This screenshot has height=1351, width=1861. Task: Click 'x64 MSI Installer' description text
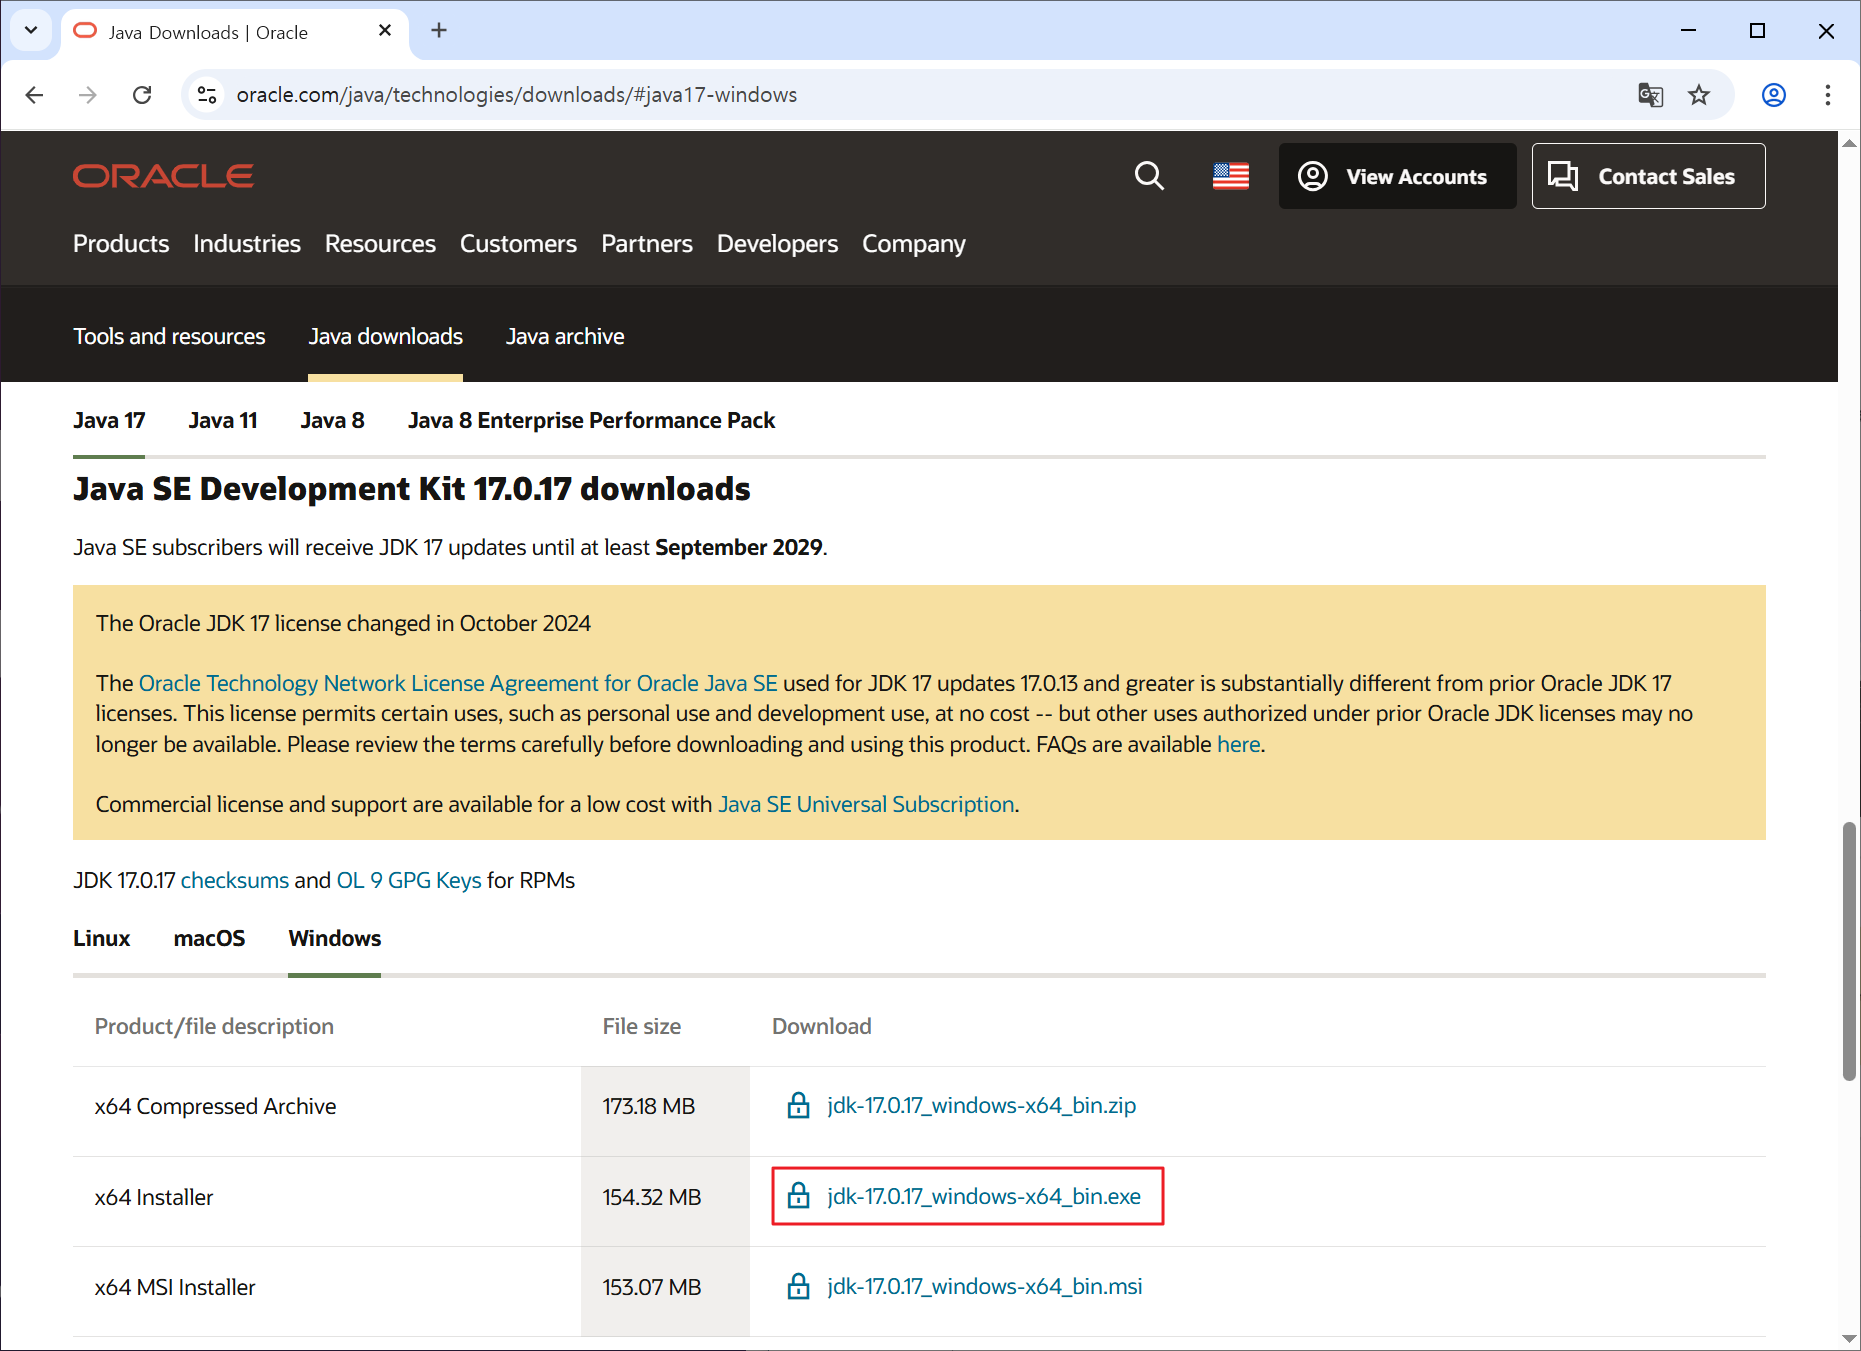(x=175, y=1288)
